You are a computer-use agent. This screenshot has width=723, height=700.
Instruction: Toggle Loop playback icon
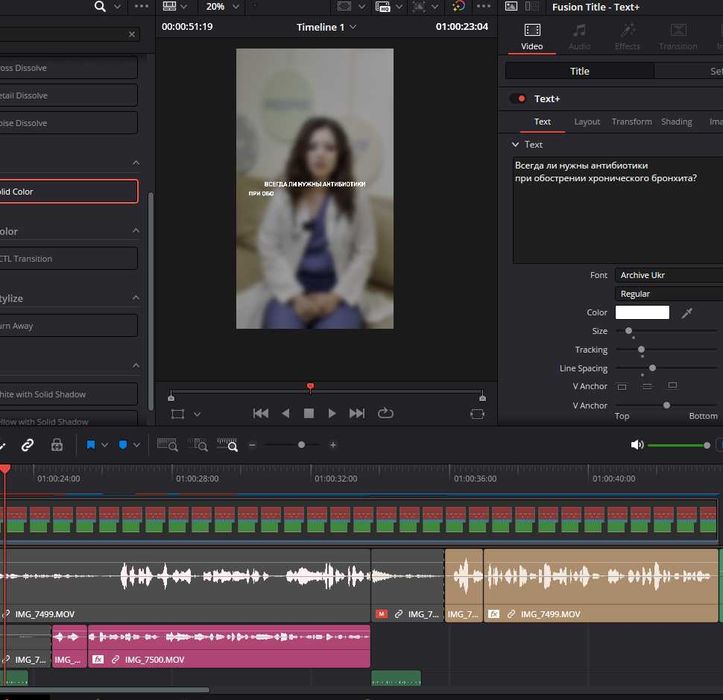click(385, 413)
